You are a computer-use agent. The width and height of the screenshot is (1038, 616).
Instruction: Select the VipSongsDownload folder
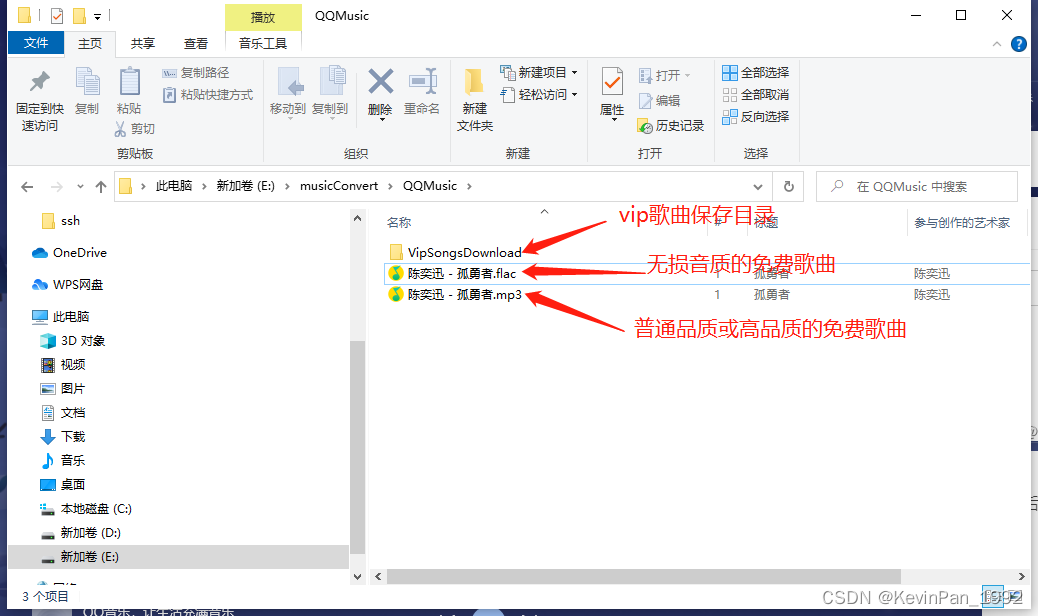(455, 252)
